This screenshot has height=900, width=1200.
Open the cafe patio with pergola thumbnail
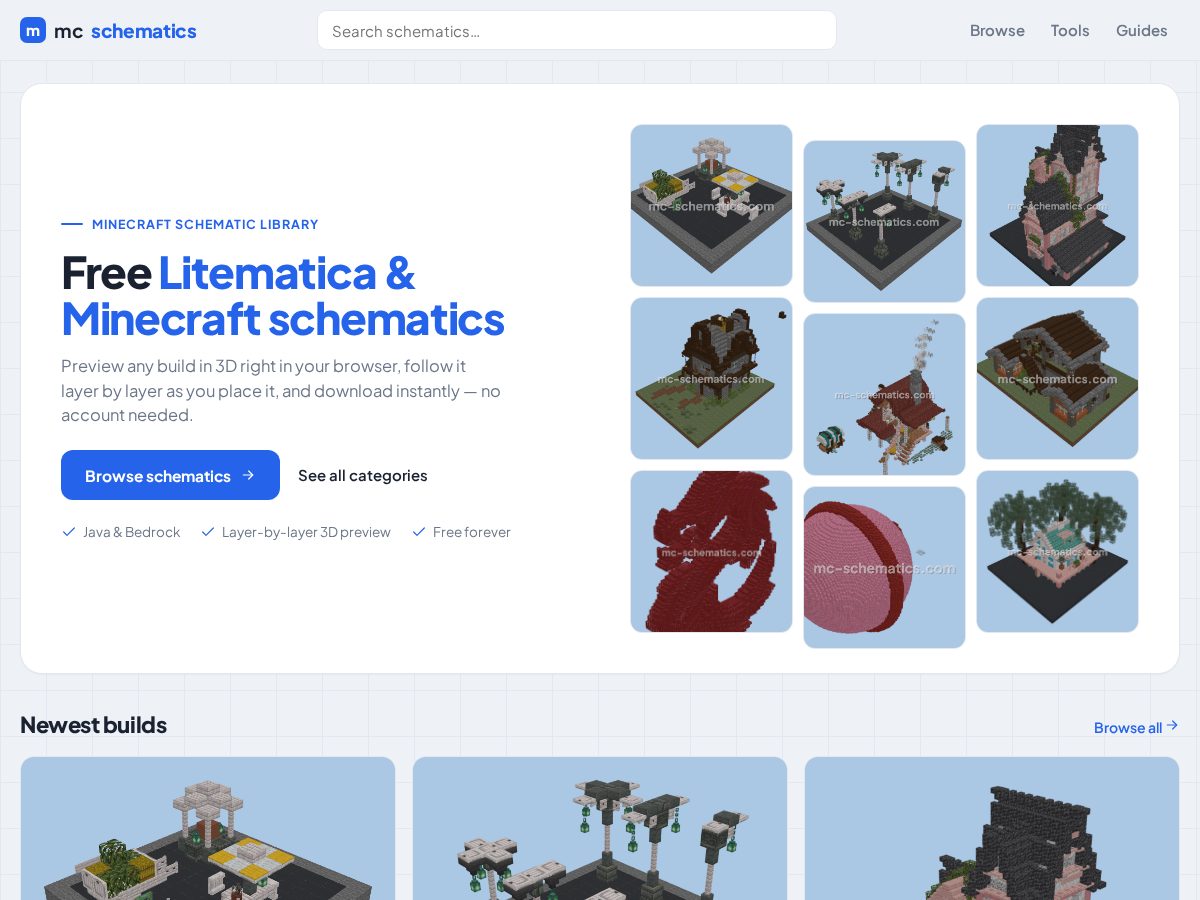click(x=711, y=205)
